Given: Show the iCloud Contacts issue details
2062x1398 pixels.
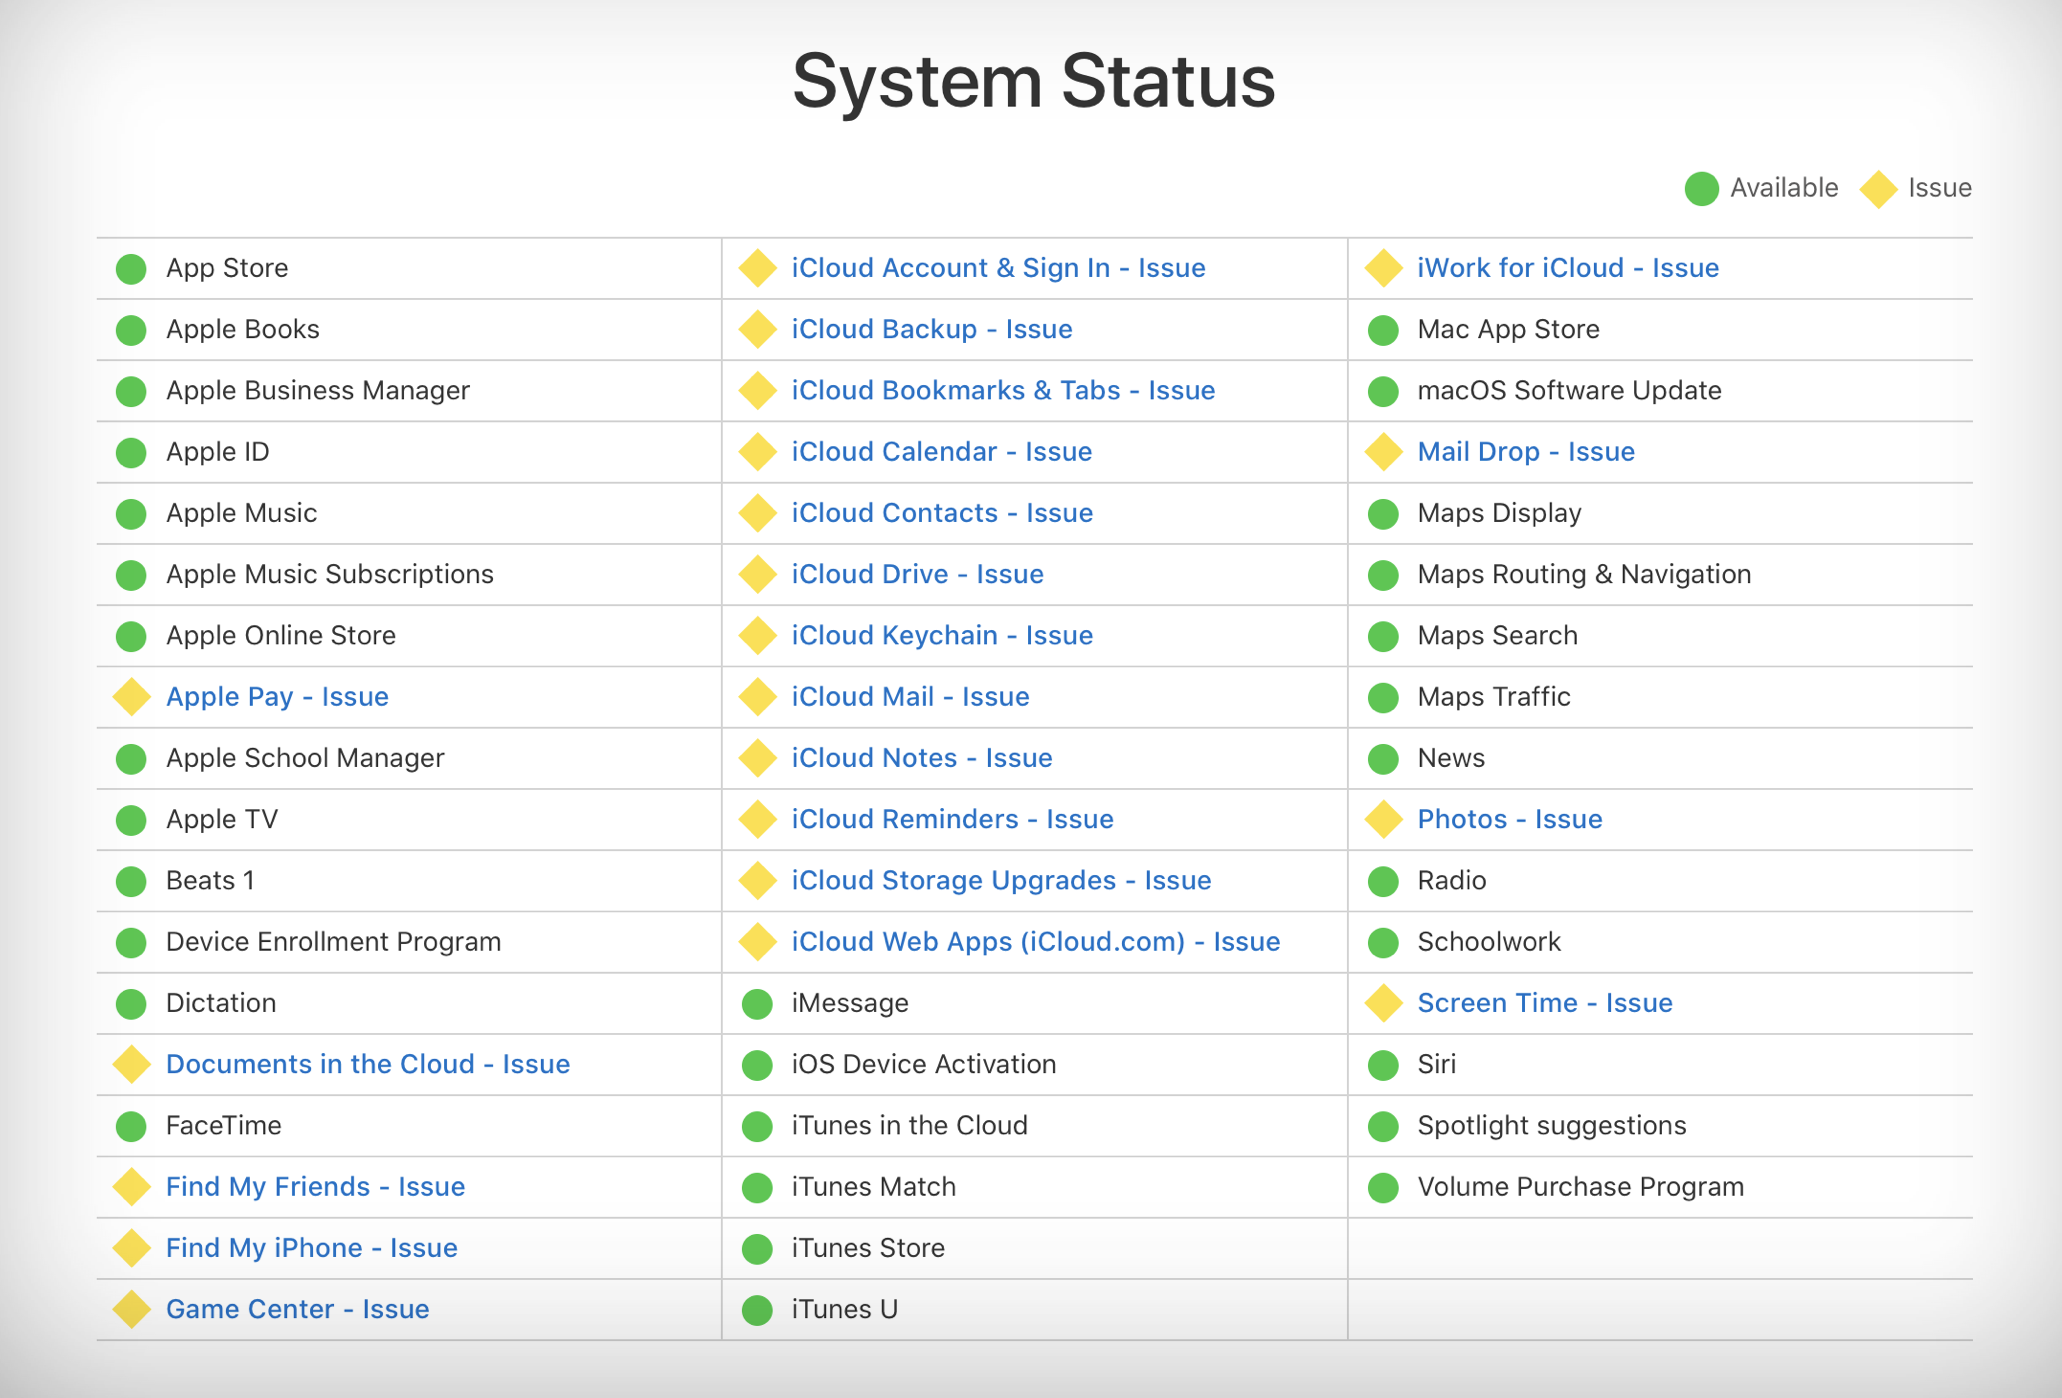Looking at the screenshot, I should click(942, 513).
